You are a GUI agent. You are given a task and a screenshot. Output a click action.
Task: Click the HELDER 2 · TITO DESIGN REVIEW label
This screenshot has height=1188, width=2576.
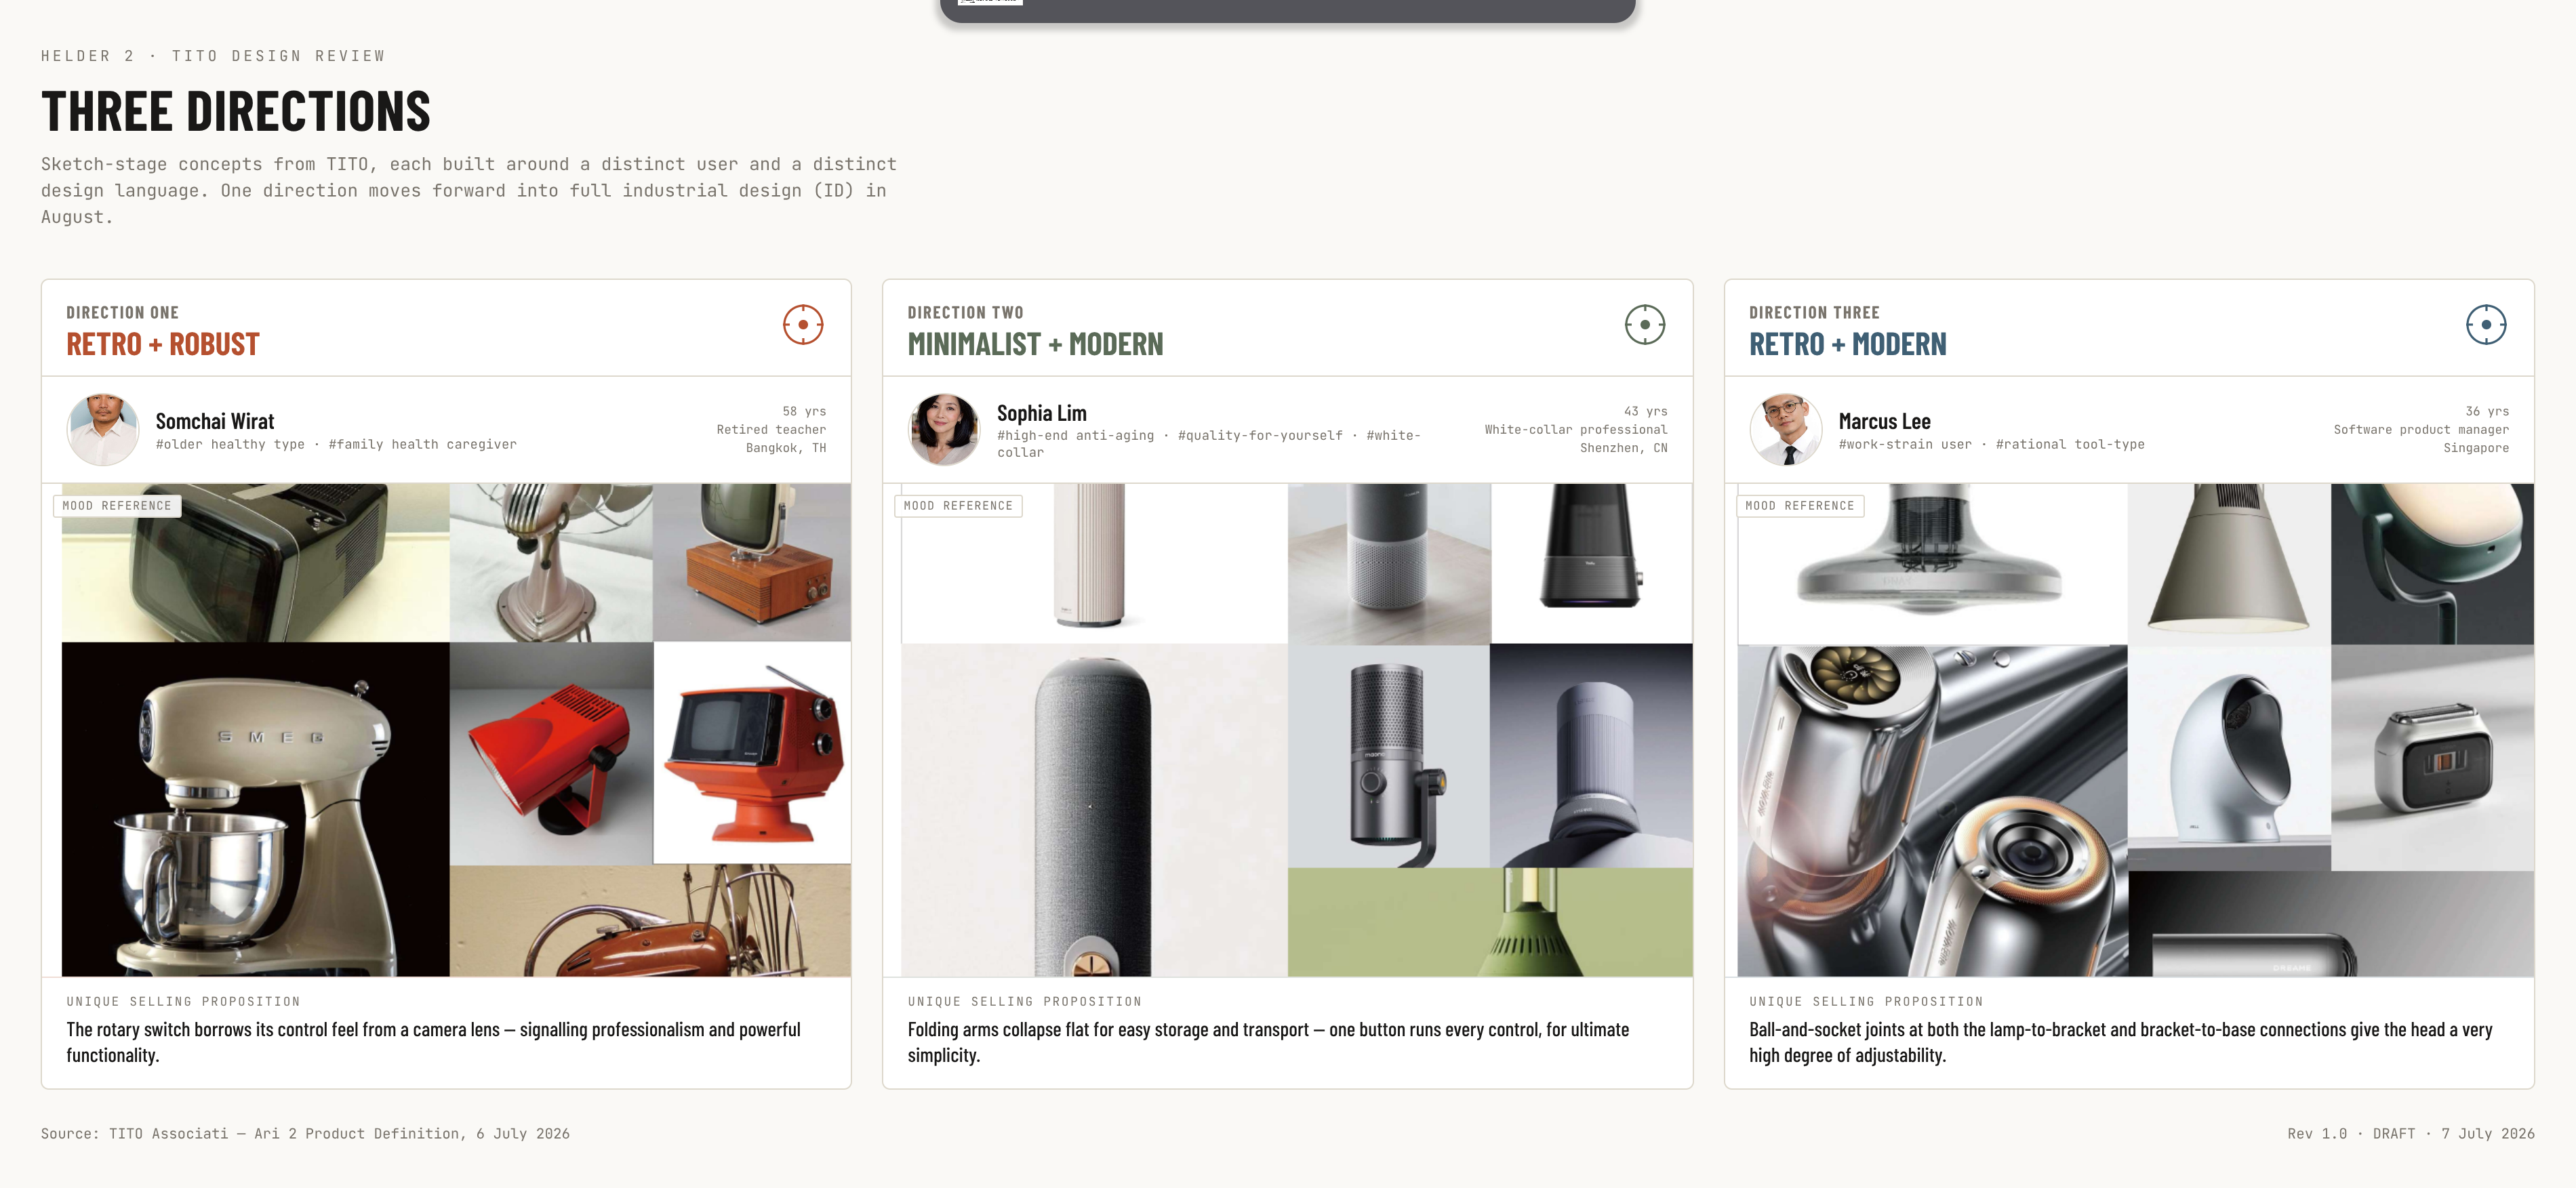click(x=213, y=56)
